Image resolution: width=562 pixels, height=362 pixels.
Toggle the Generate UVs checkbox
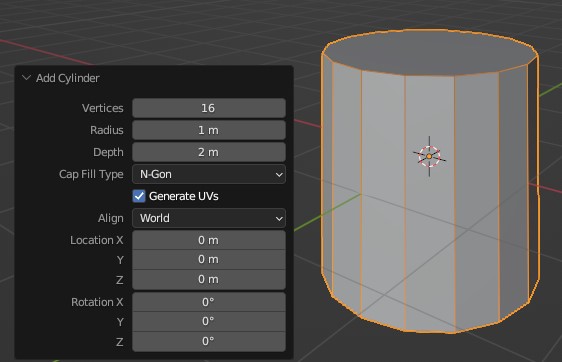(139, 196)
